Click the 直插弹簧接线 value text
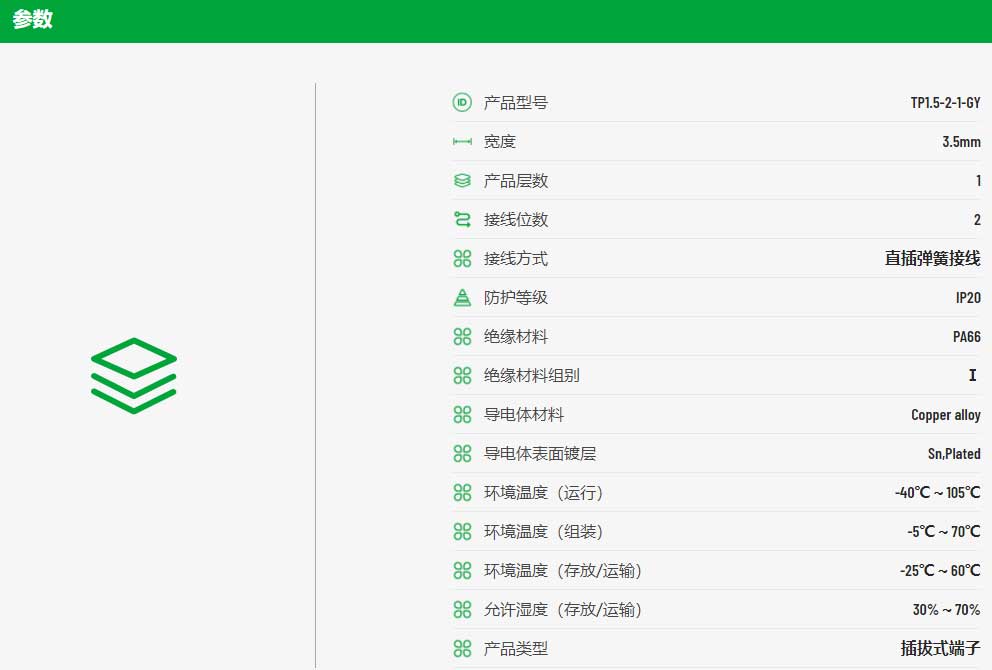This screenshot has height=670, width=992. (x=933, y=258)
